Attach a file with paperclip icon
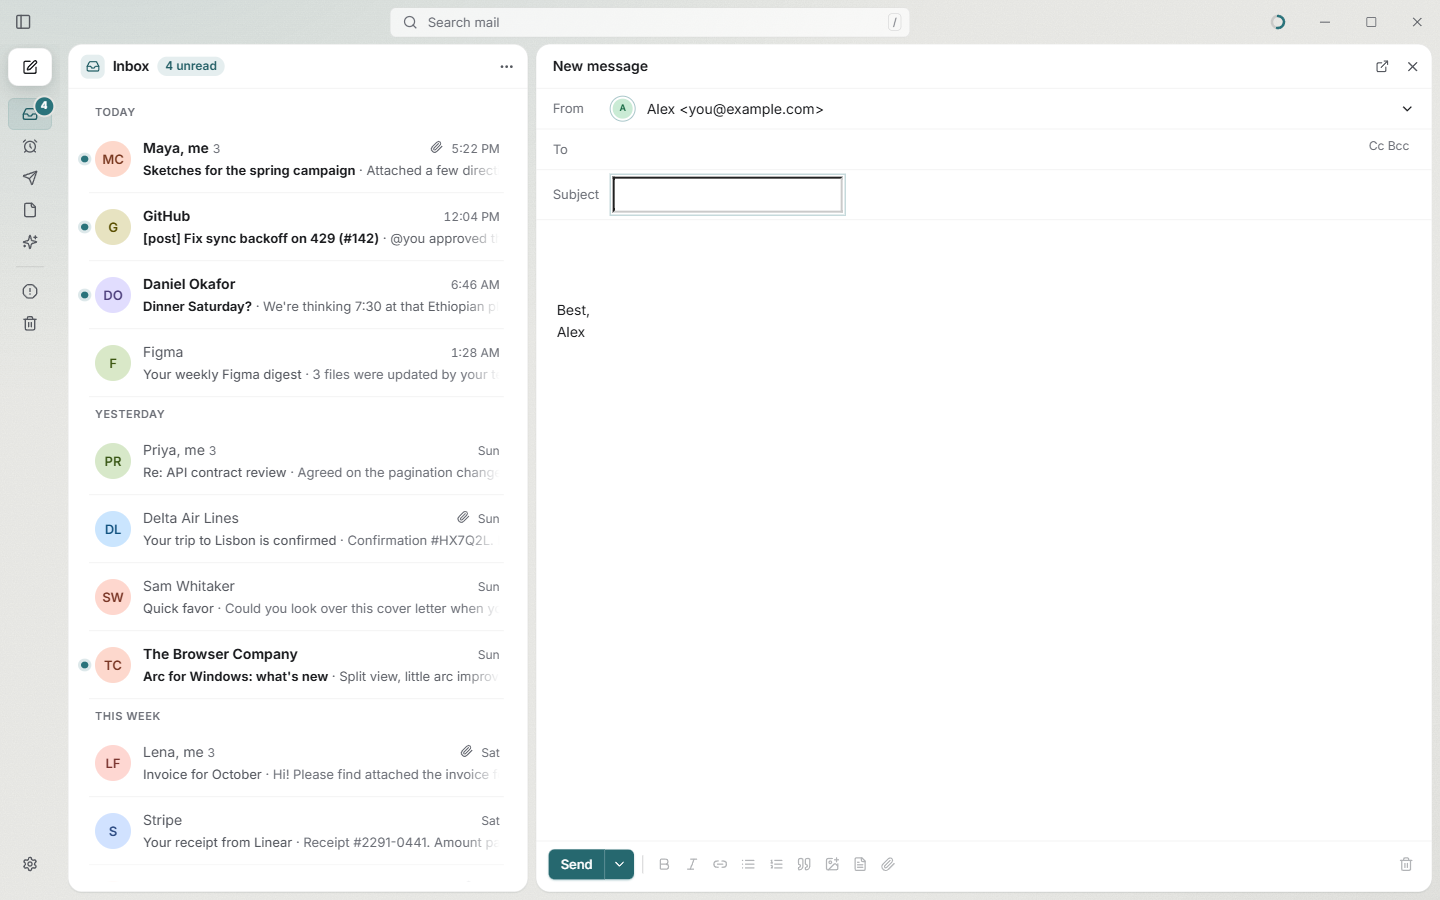1440x900 pixels. (x=888, y=865)
